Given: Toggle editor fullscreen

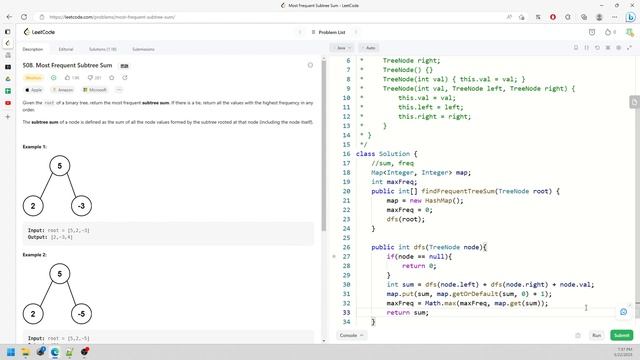Looking at the screenshot, I should [x=629, y=48].
